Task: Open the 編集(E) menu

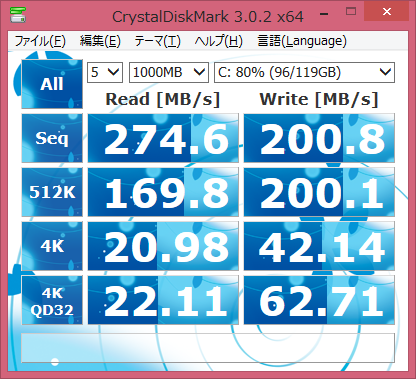Action: point(100,41)
